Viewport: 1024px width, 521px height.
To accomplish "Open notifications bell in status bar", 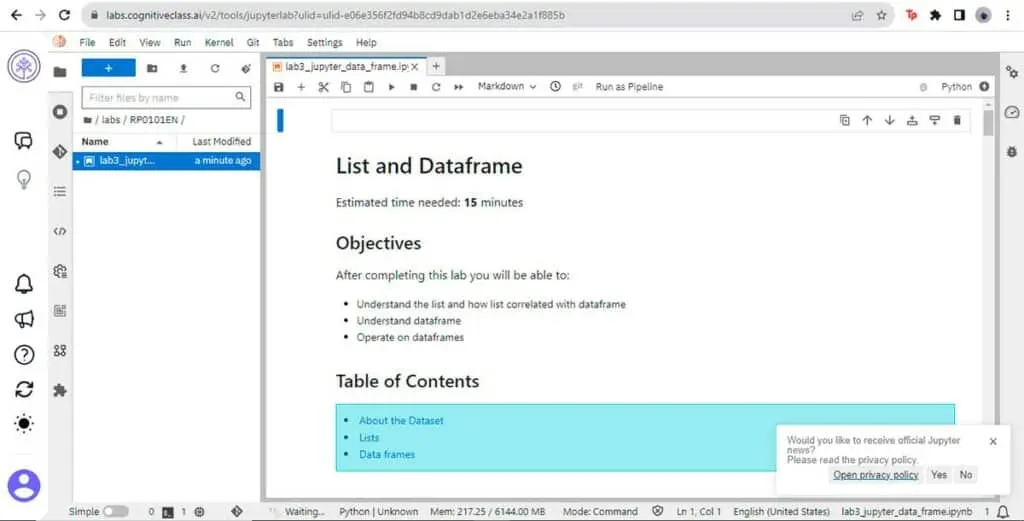I will pyautogui.click(x=1003, y=512).
